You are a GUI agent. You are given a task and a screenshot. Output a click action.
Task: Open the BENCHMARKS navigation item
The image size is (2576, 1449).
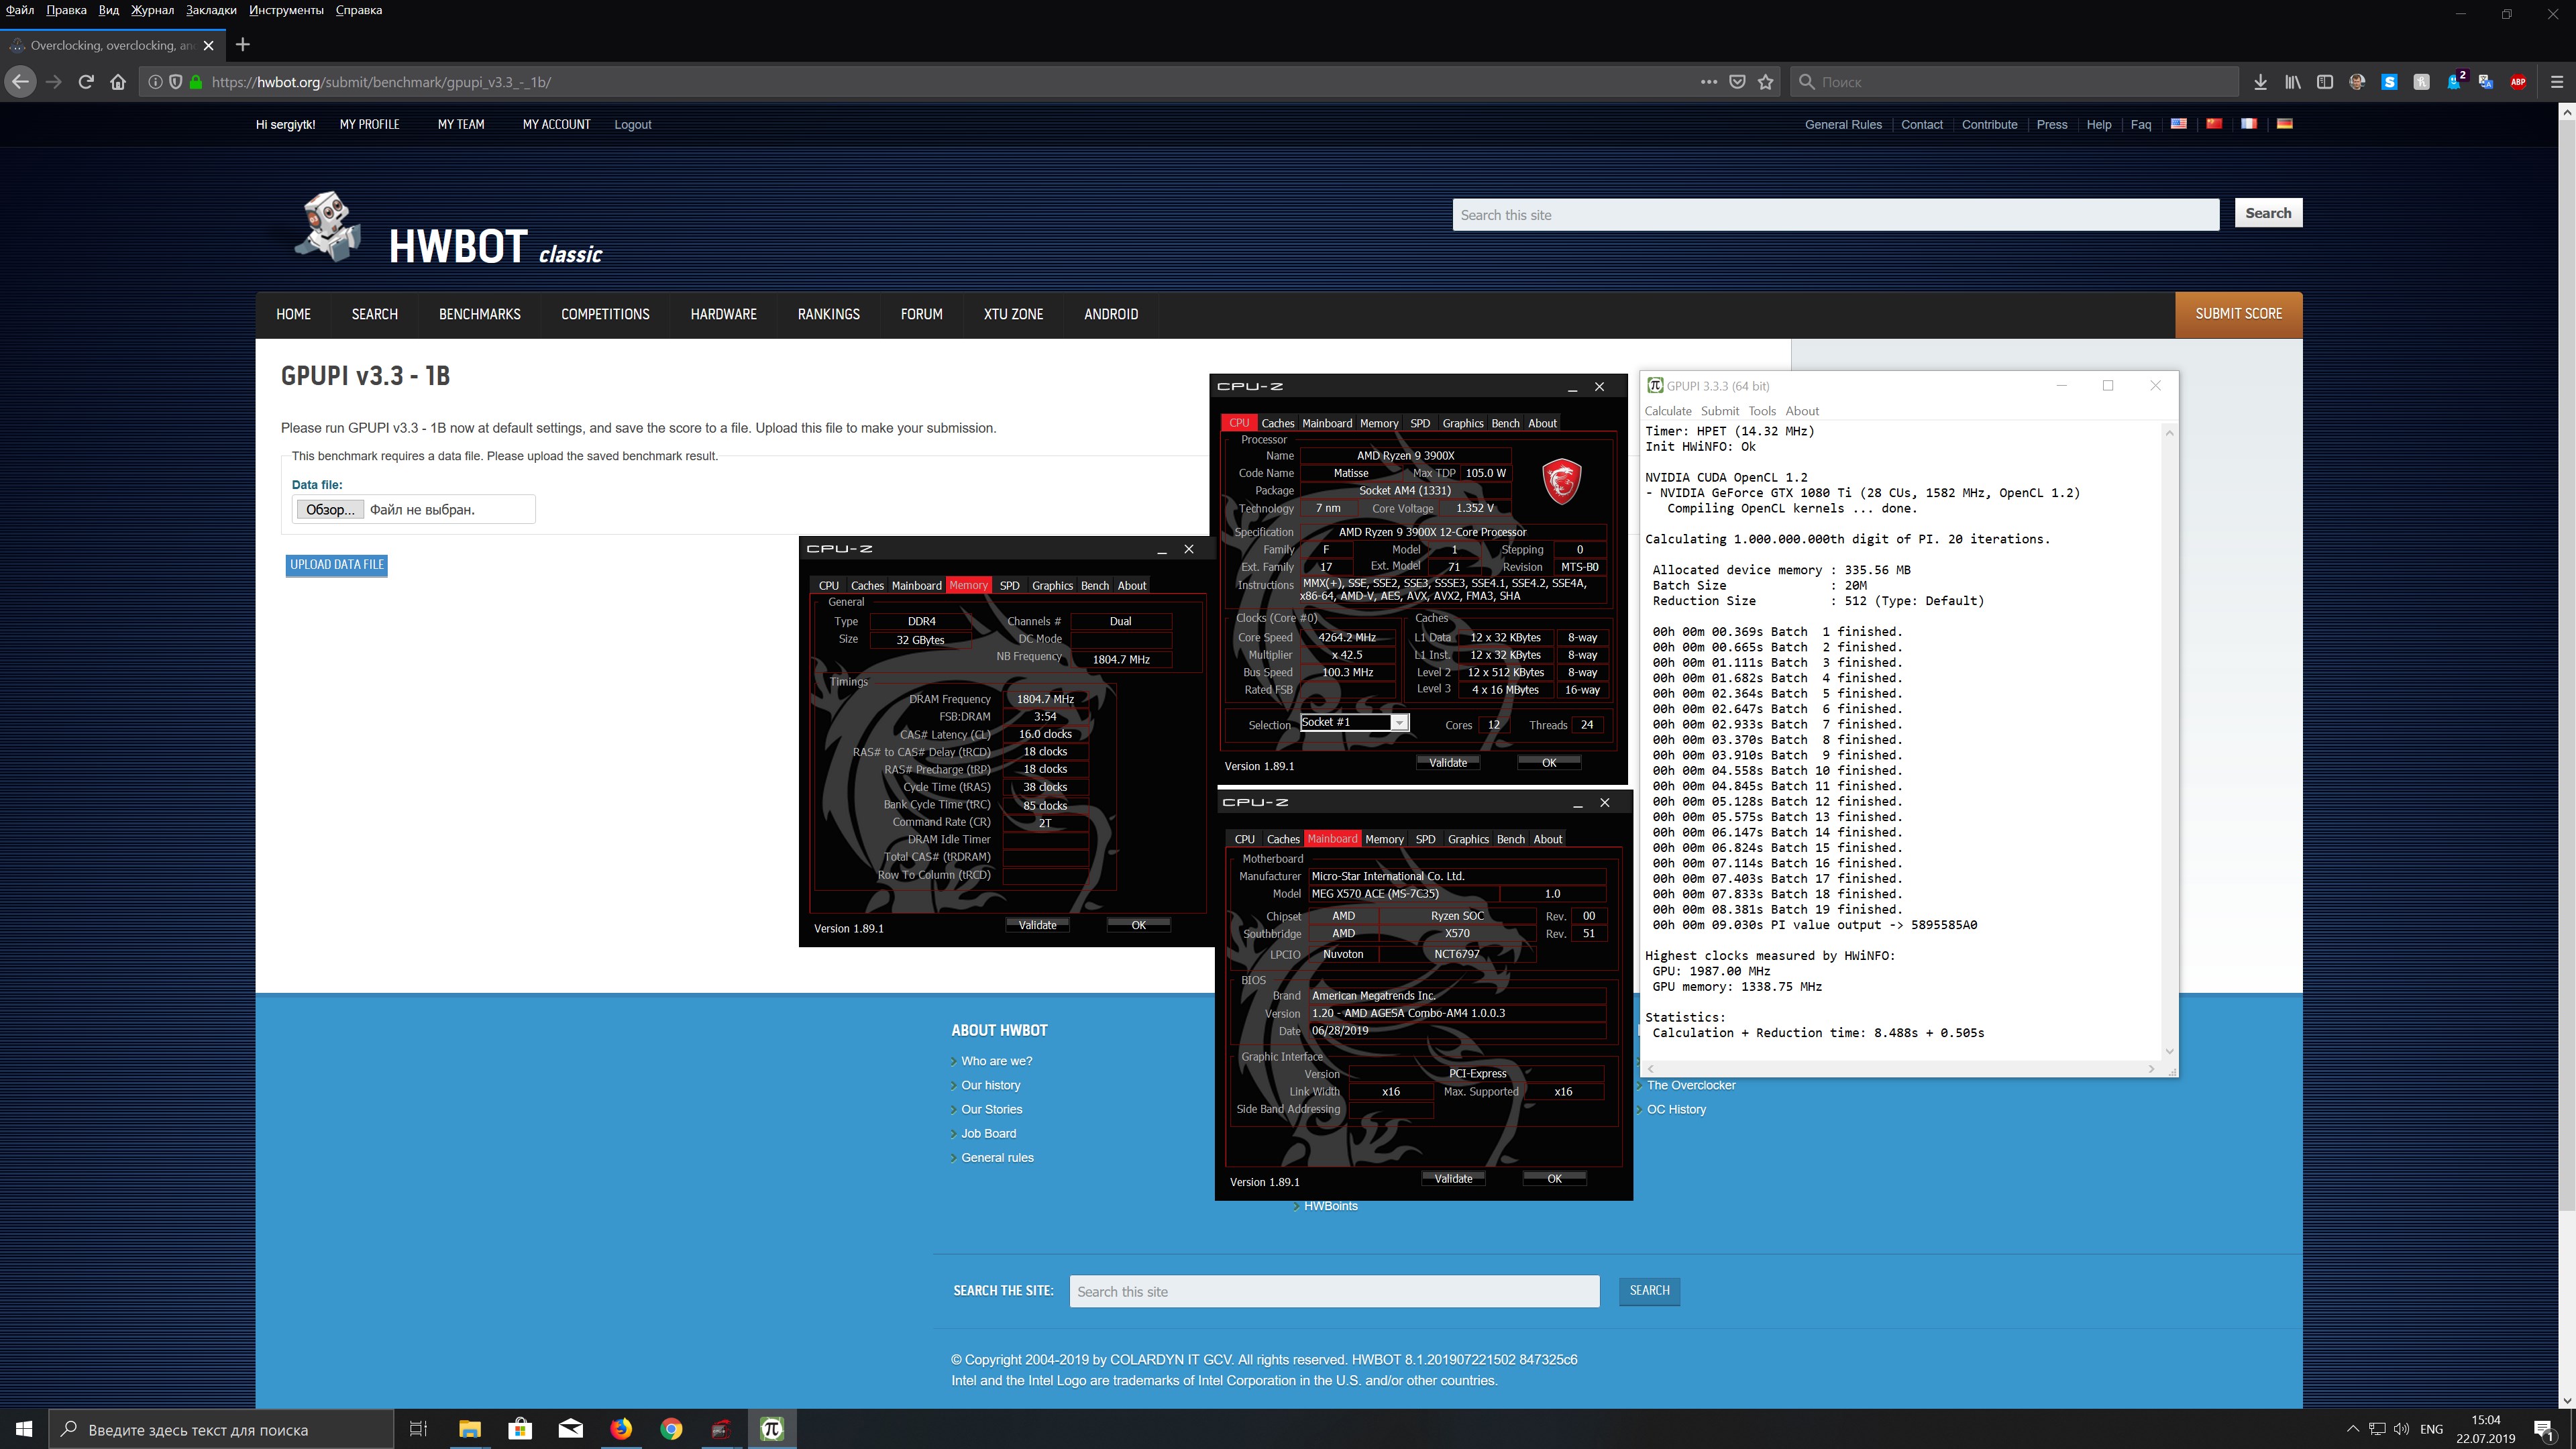pos(480,314)
